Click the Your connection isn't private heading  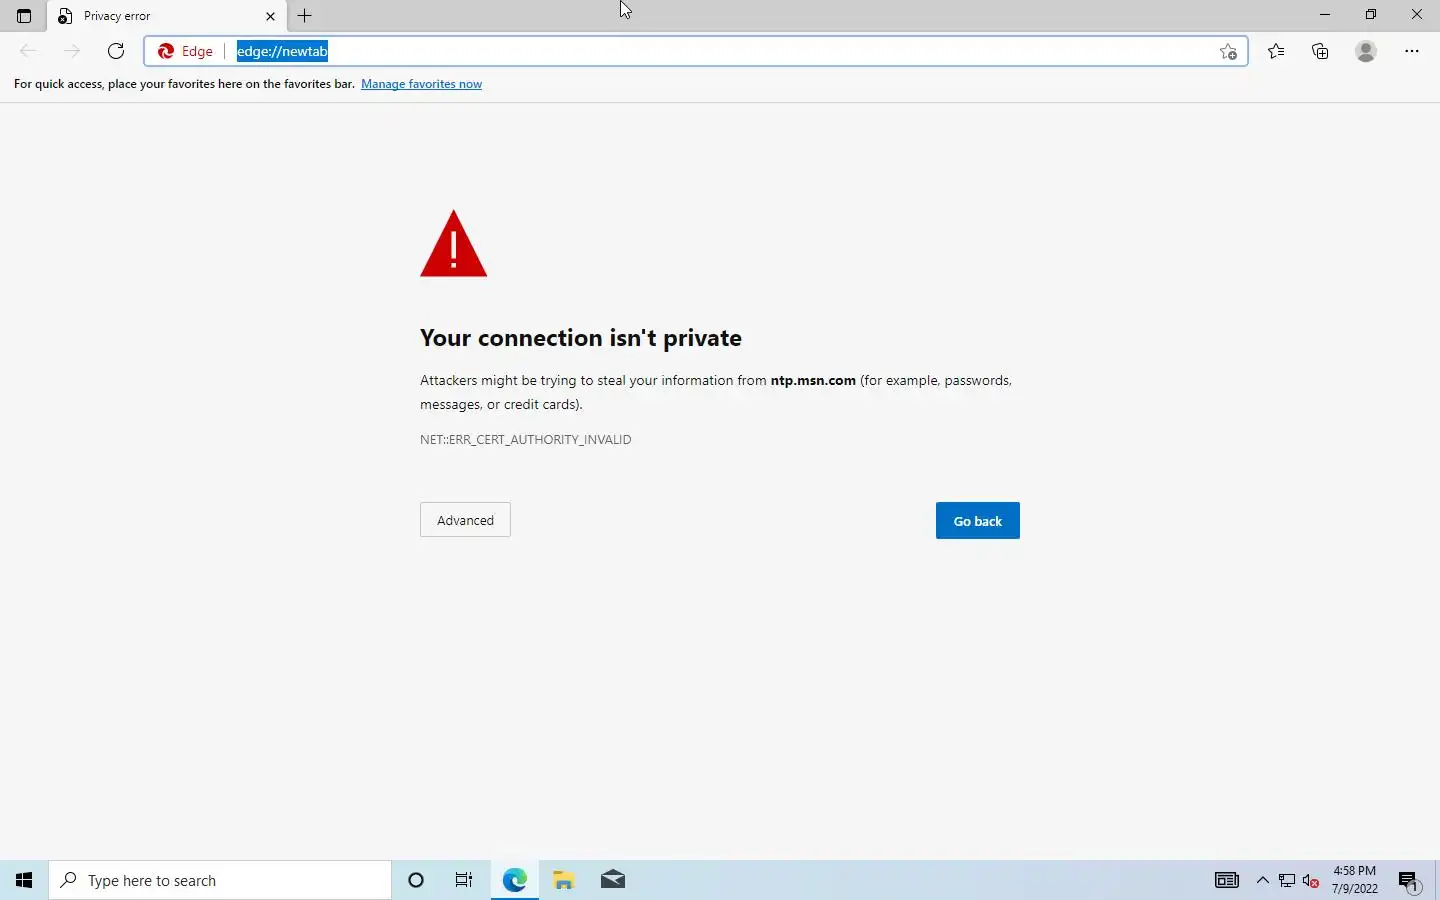[x=581, y=338]
